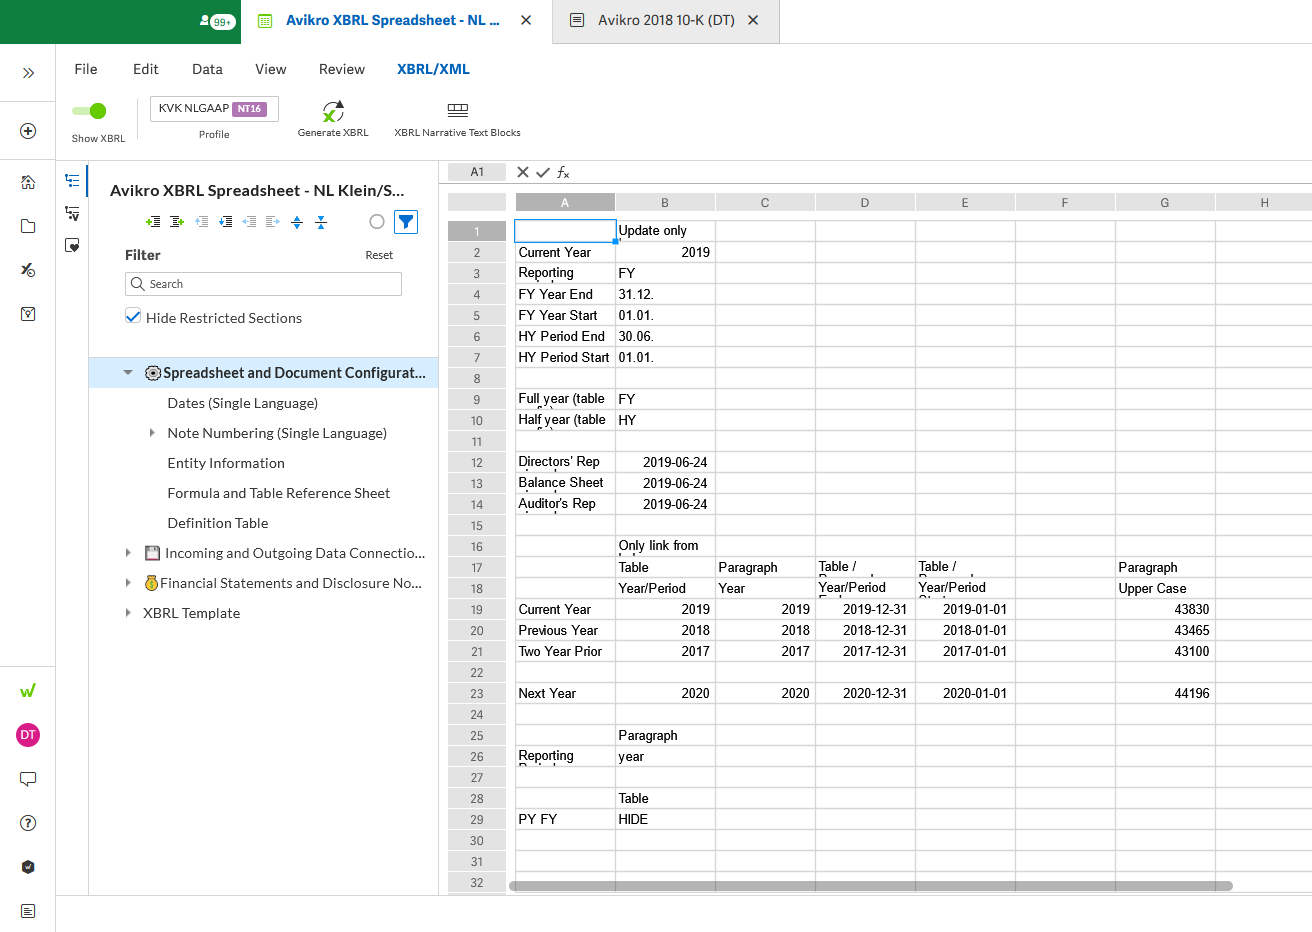Click the horizontal scrollbar below the spreadsheet
1312x932 pixels.
(x=870, y=886)
